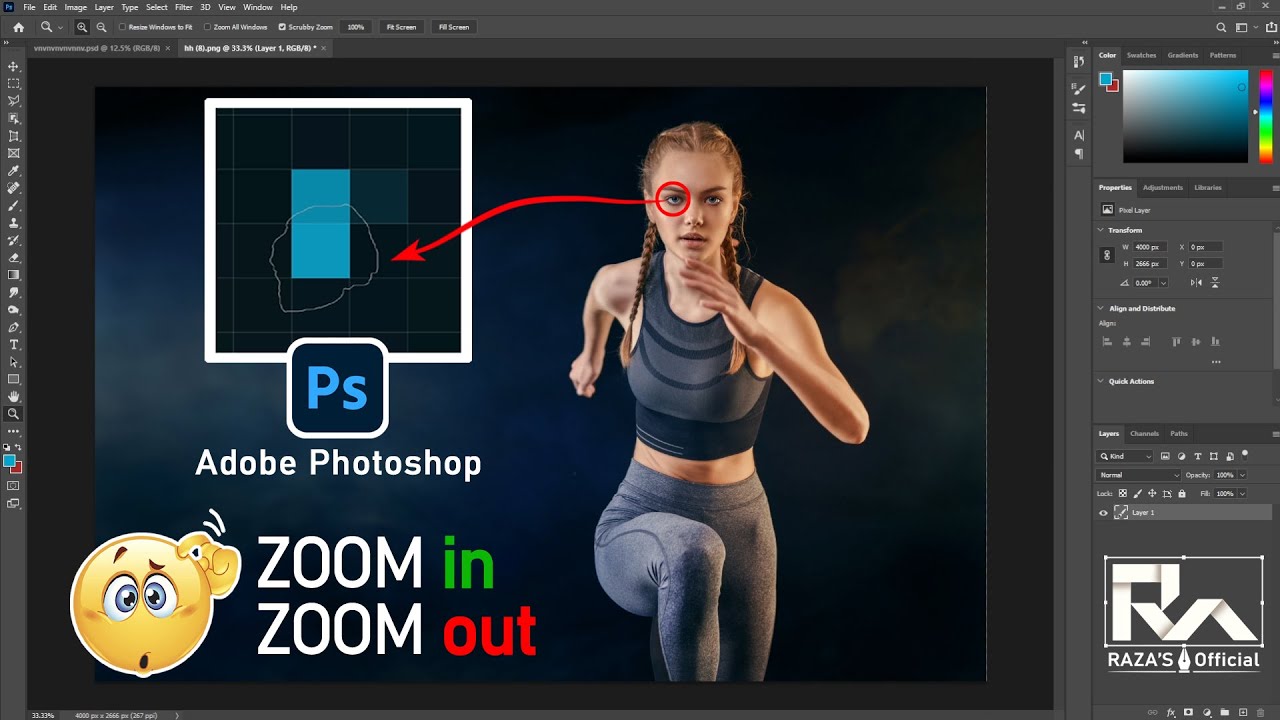Open the search icon at top right
The width and height of the screenshot is (1280, 720).
(x=1221, y=27)
